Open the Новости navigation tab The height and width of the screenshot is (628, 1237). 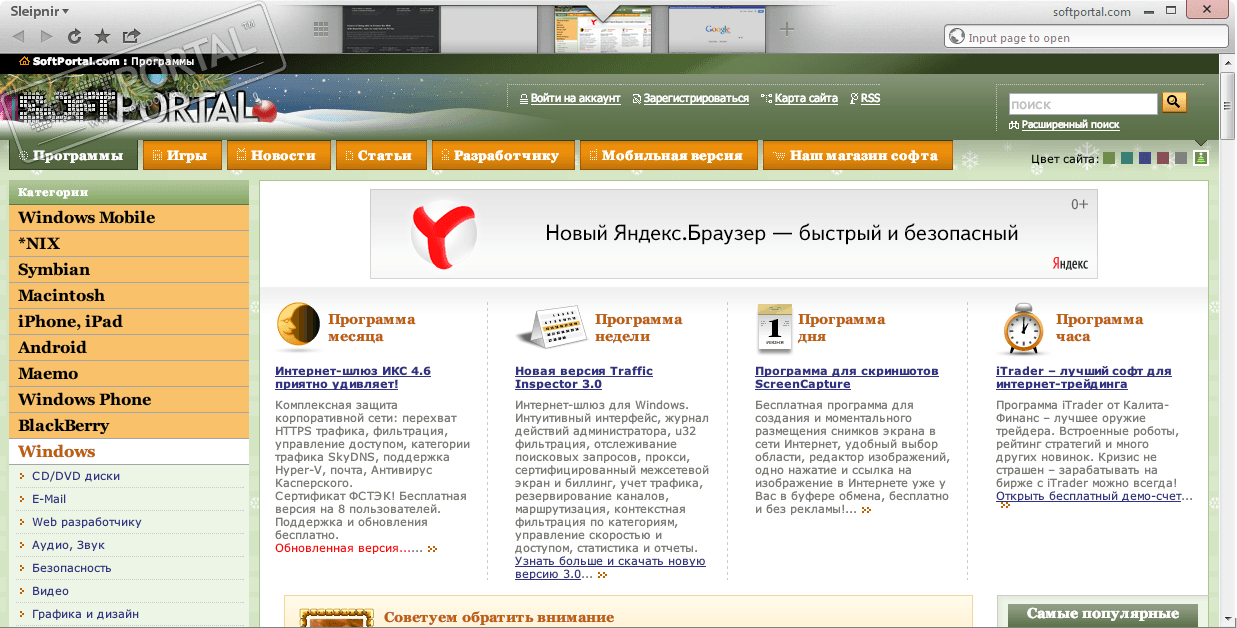[x=278, y=155]
